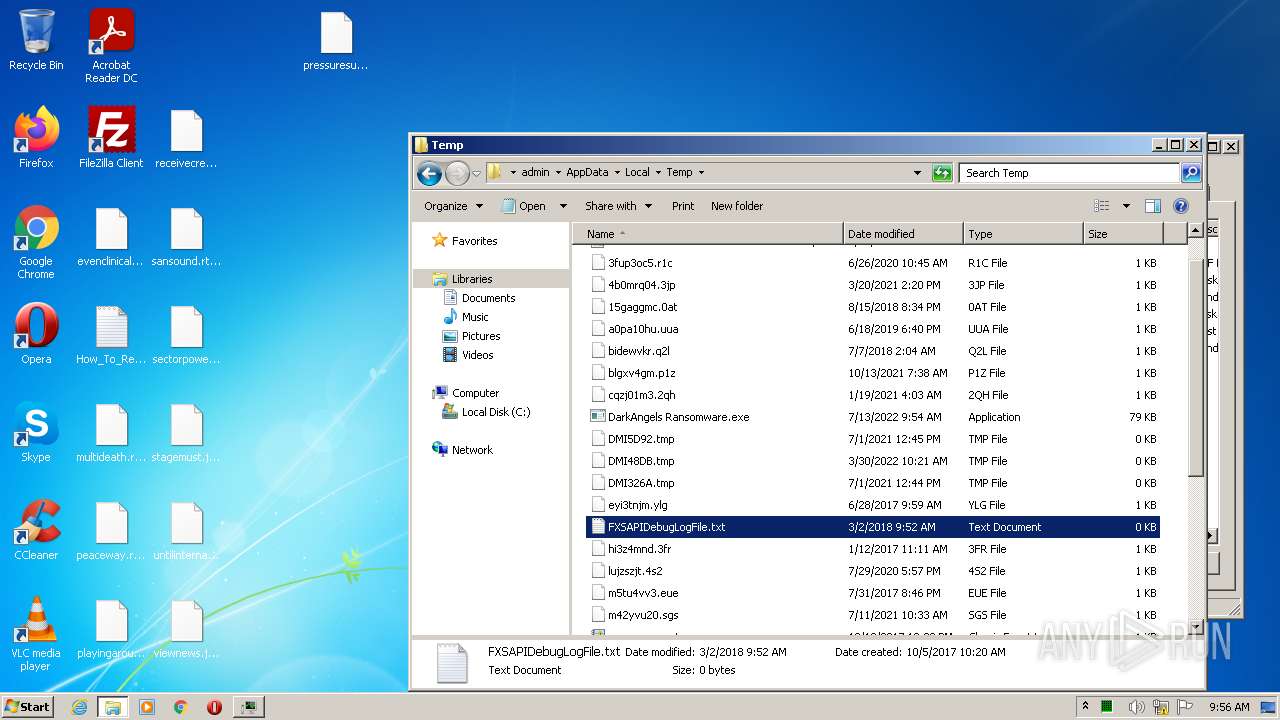
Task: Select DarkAngels Ransomware.exe file
Action: point(872,417)
